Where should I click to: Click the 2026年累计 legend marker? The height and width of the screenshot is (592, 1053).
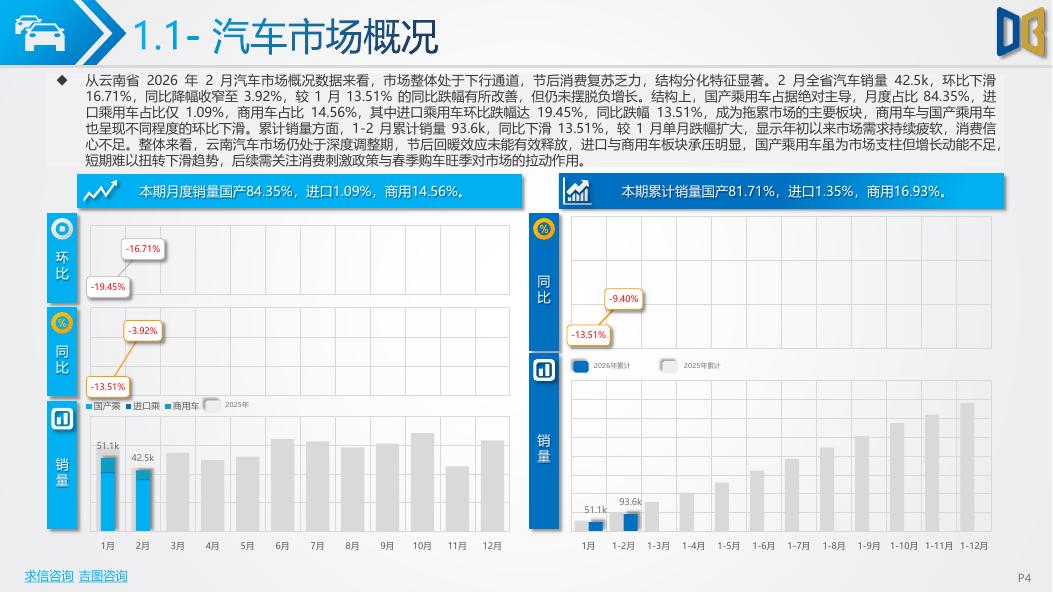[581, 366]
